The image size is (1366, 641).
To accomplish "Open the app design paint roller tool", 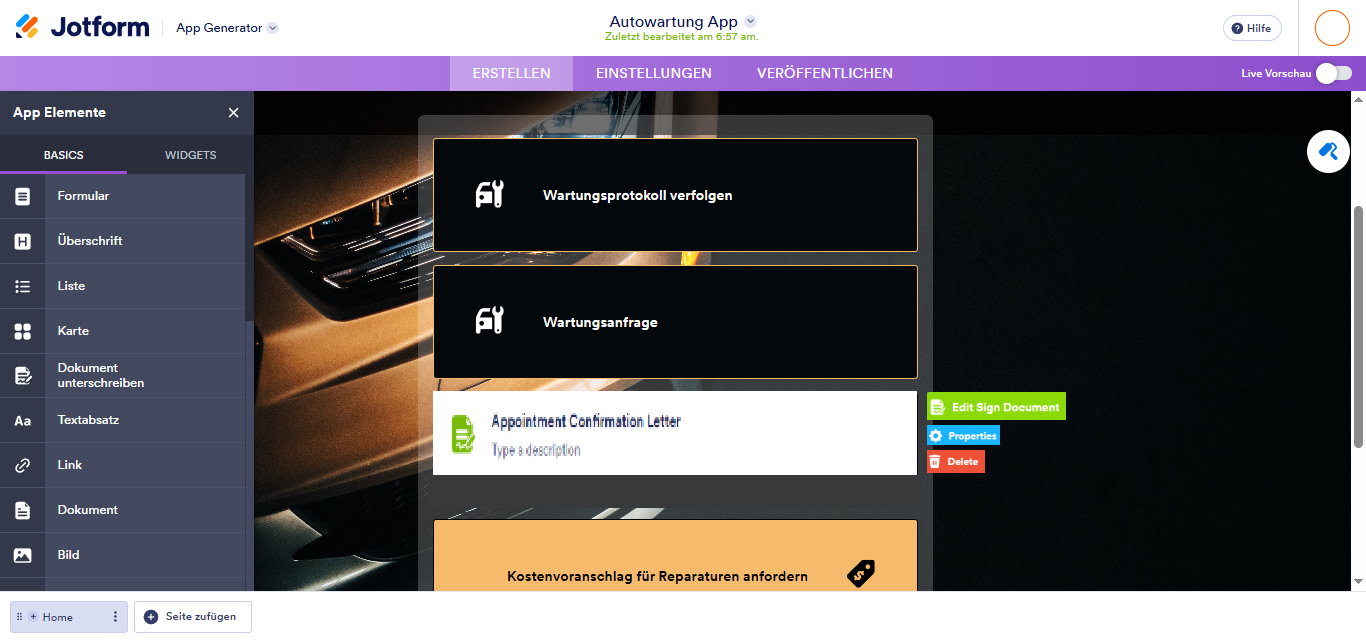I will 1328,151.
